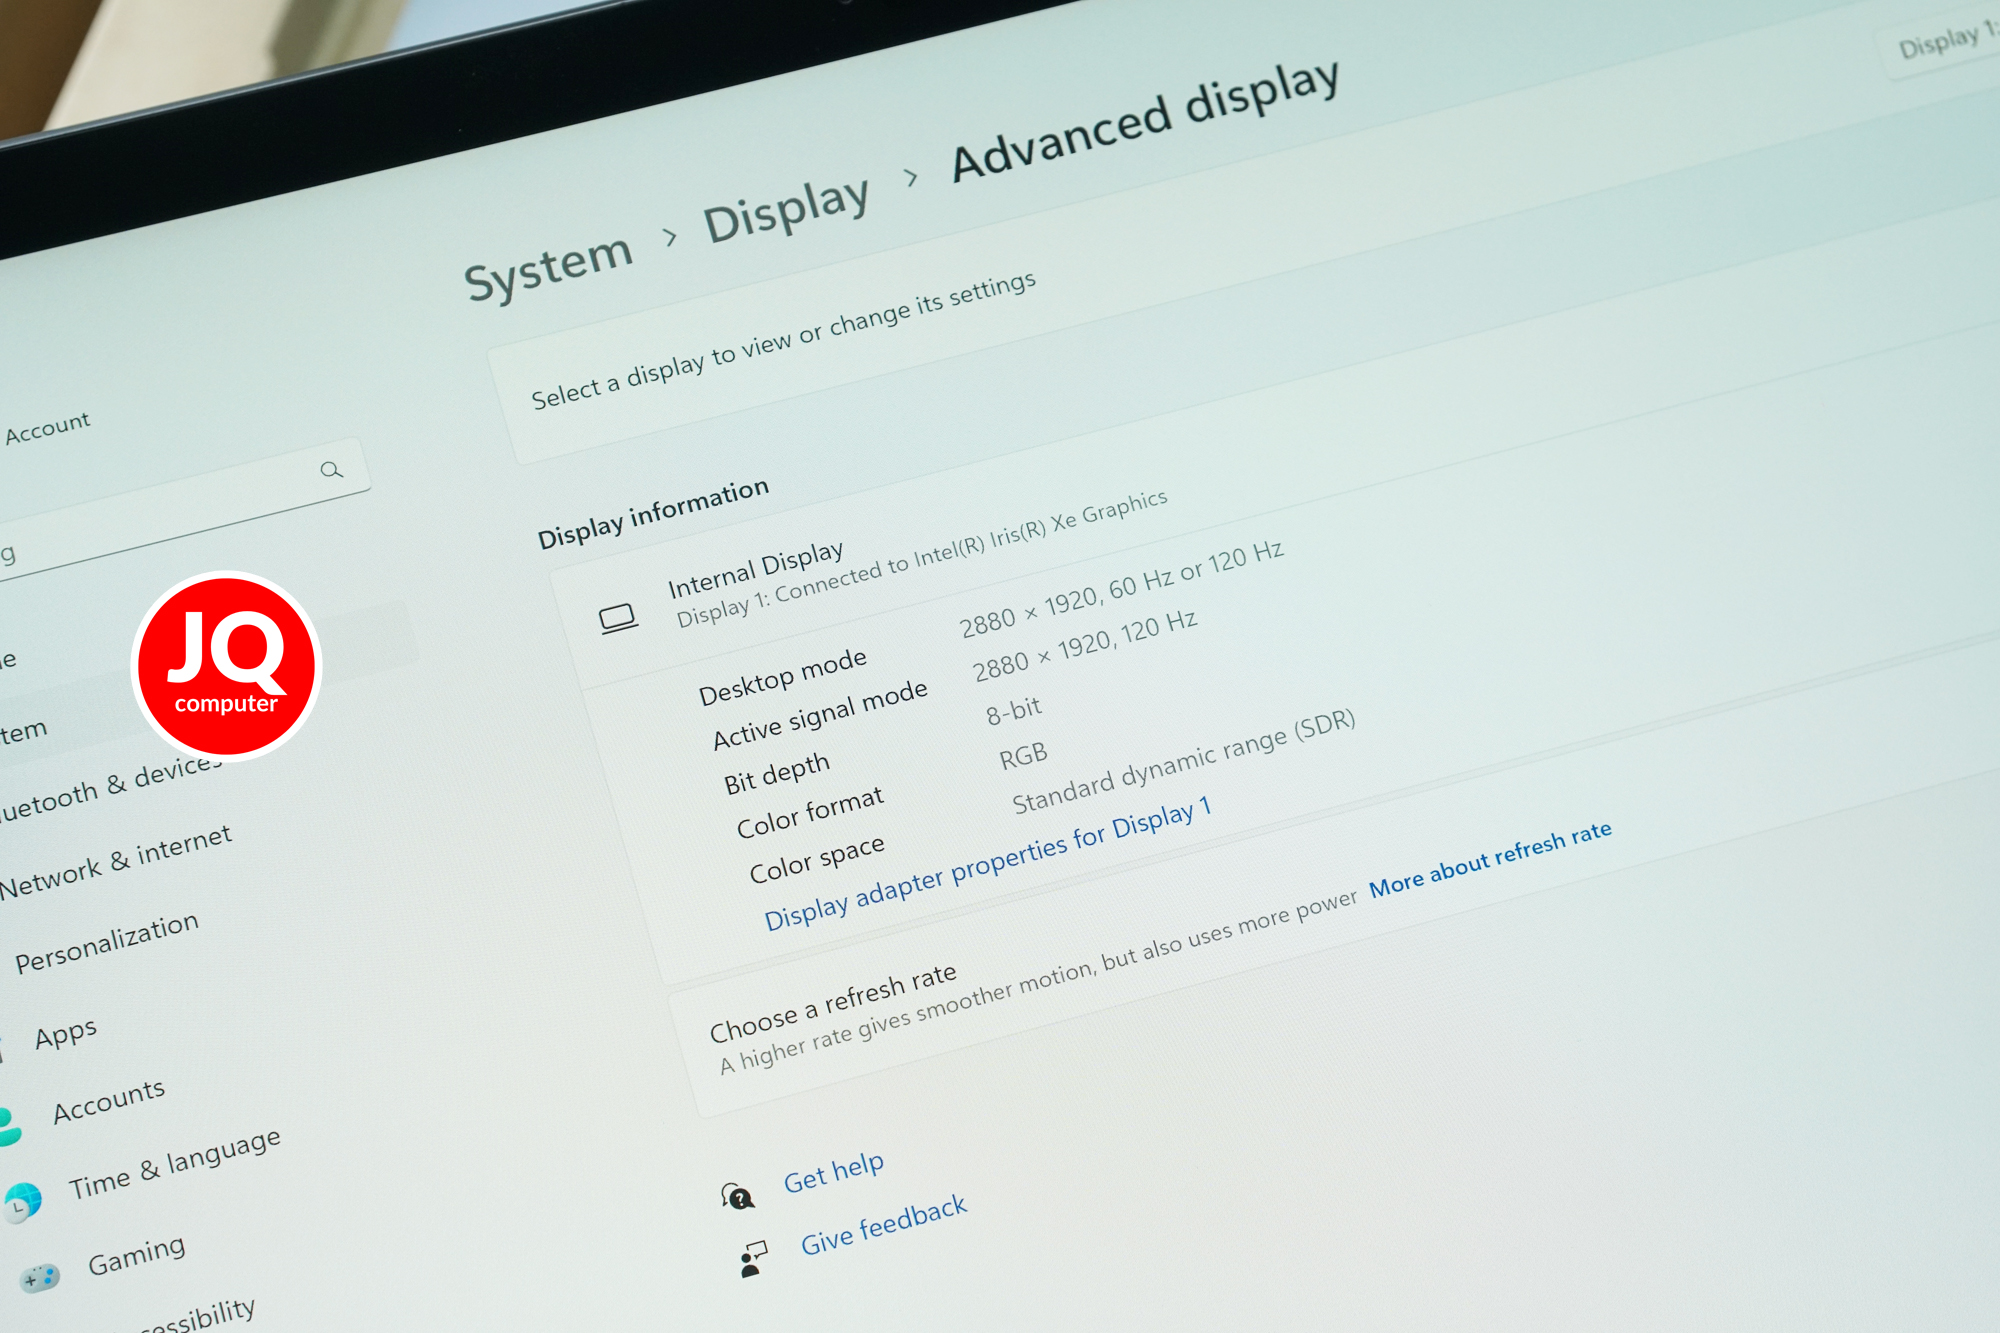The image size is (2000, 1333).
Task: Click the Color space label
Action: [x=816, y=860]
